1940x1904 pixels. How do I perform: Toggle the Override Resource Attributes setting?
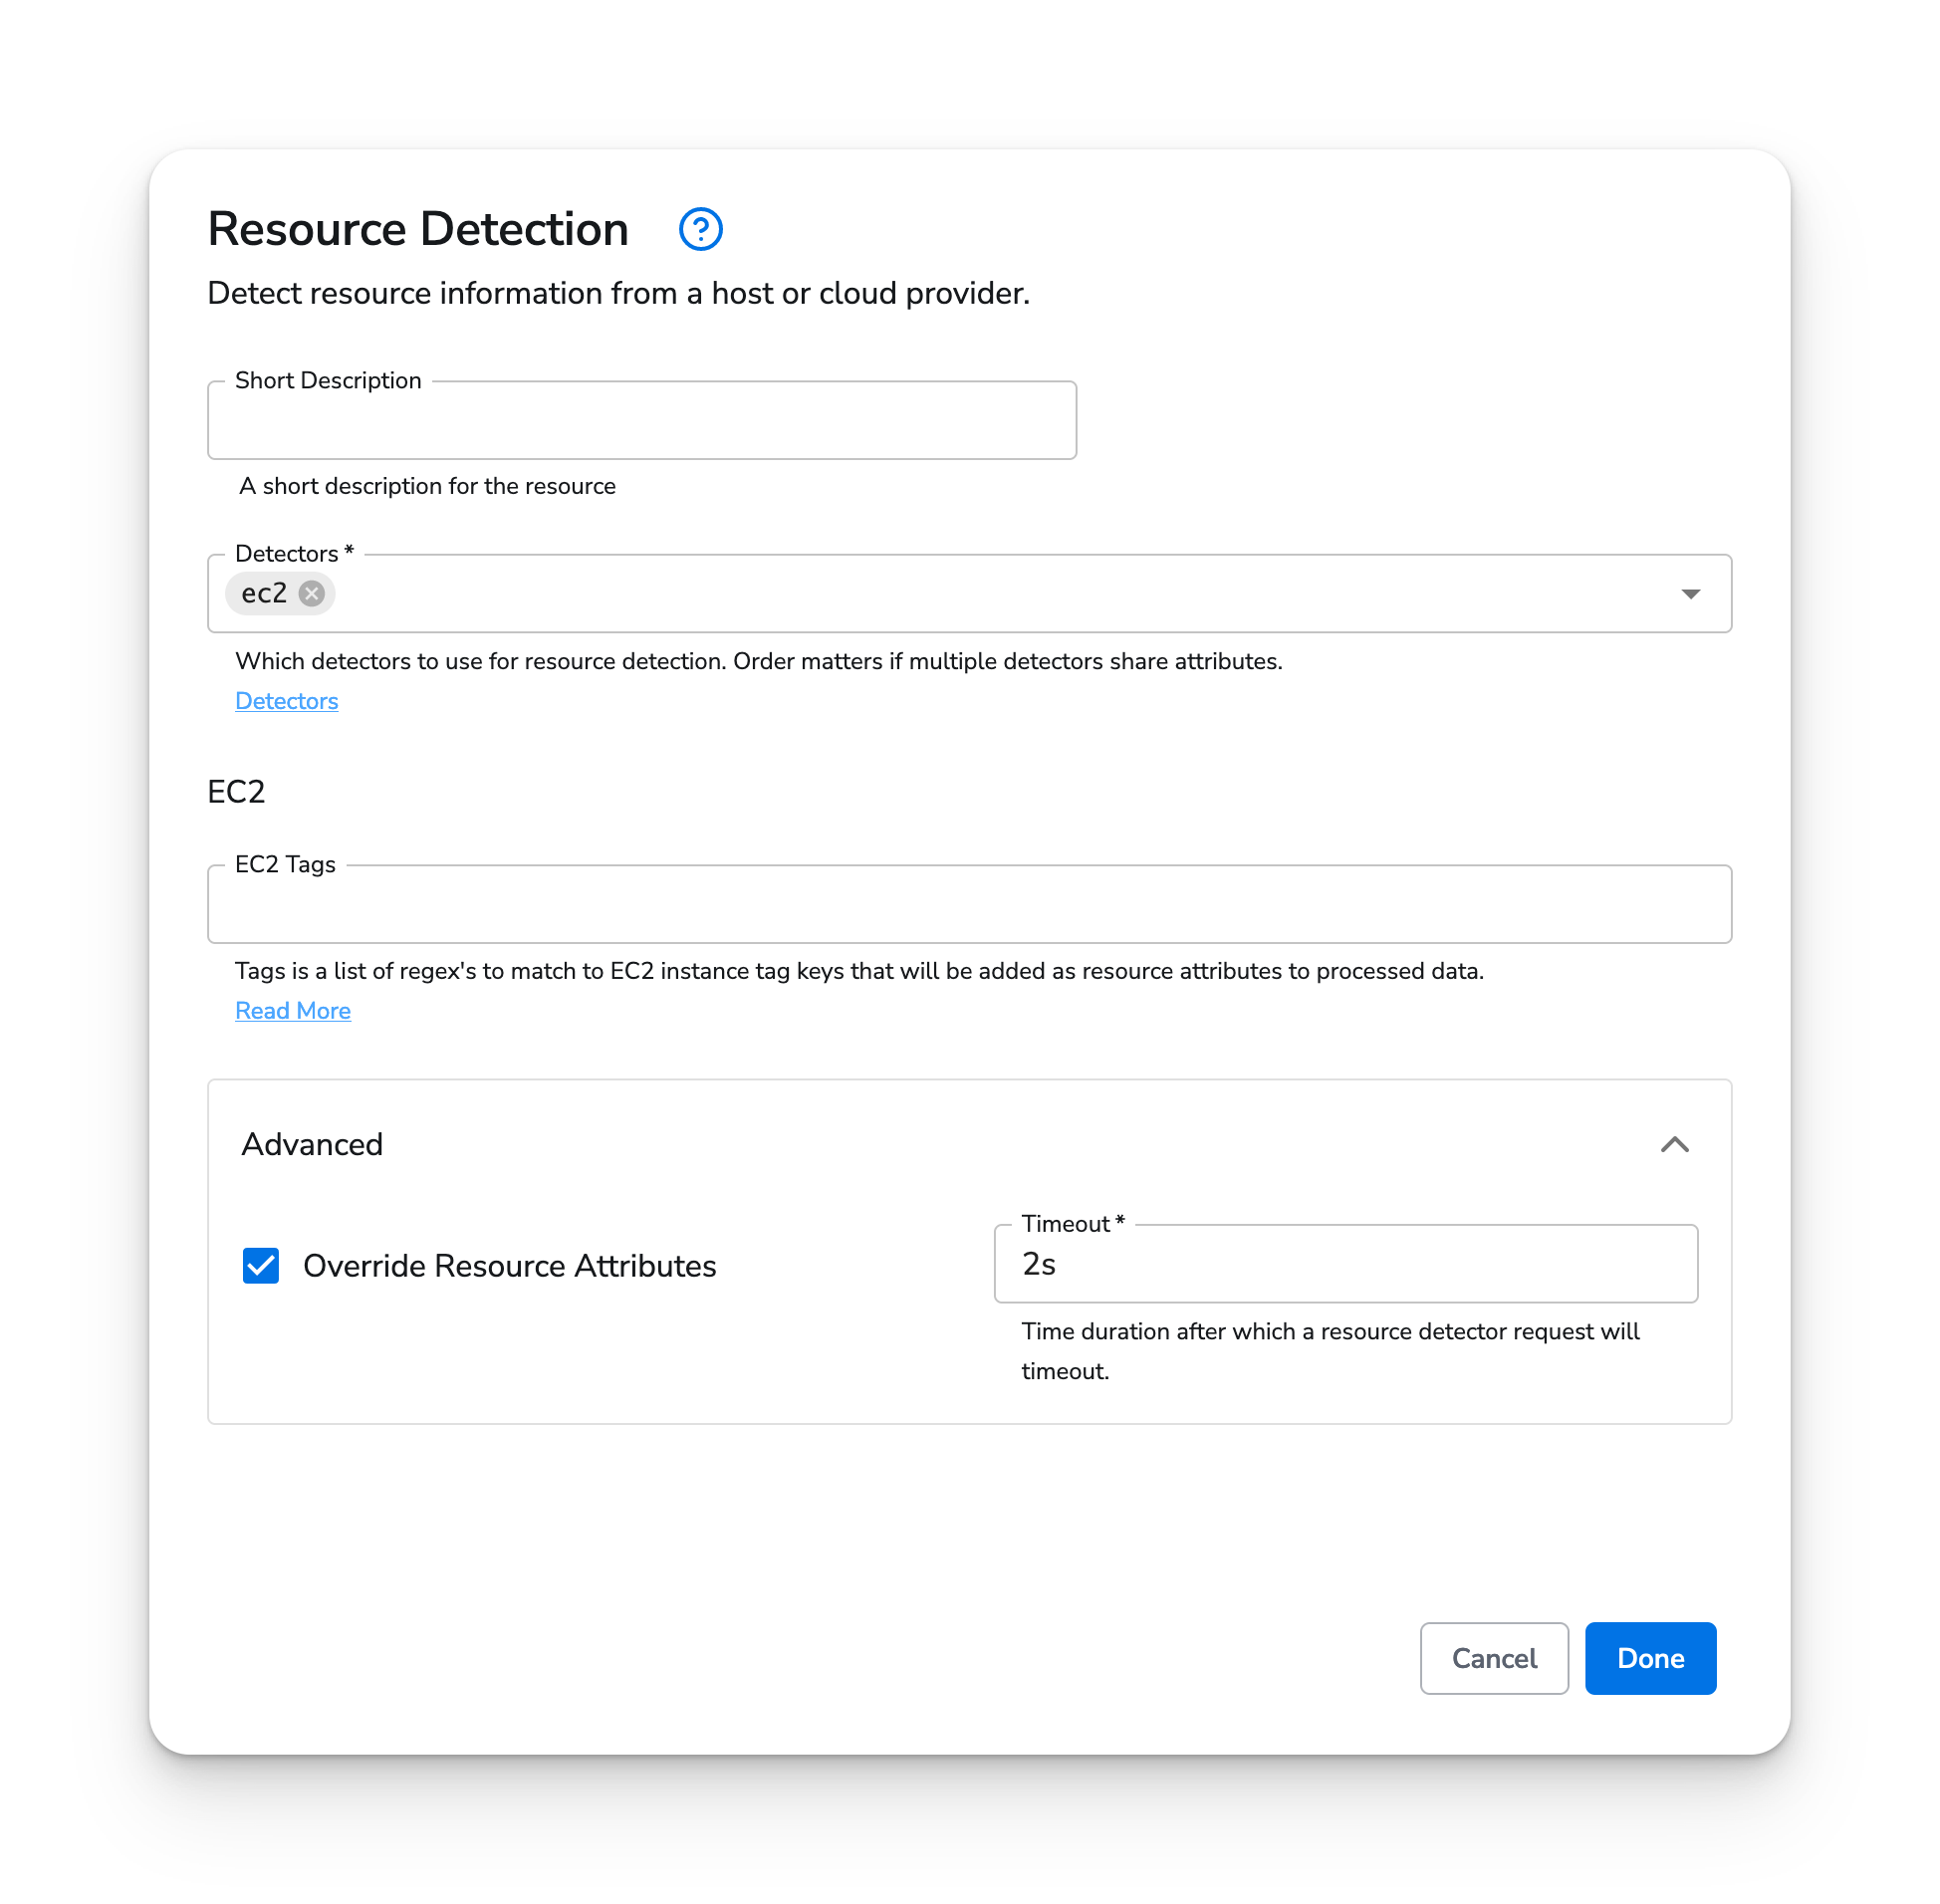260,1265
